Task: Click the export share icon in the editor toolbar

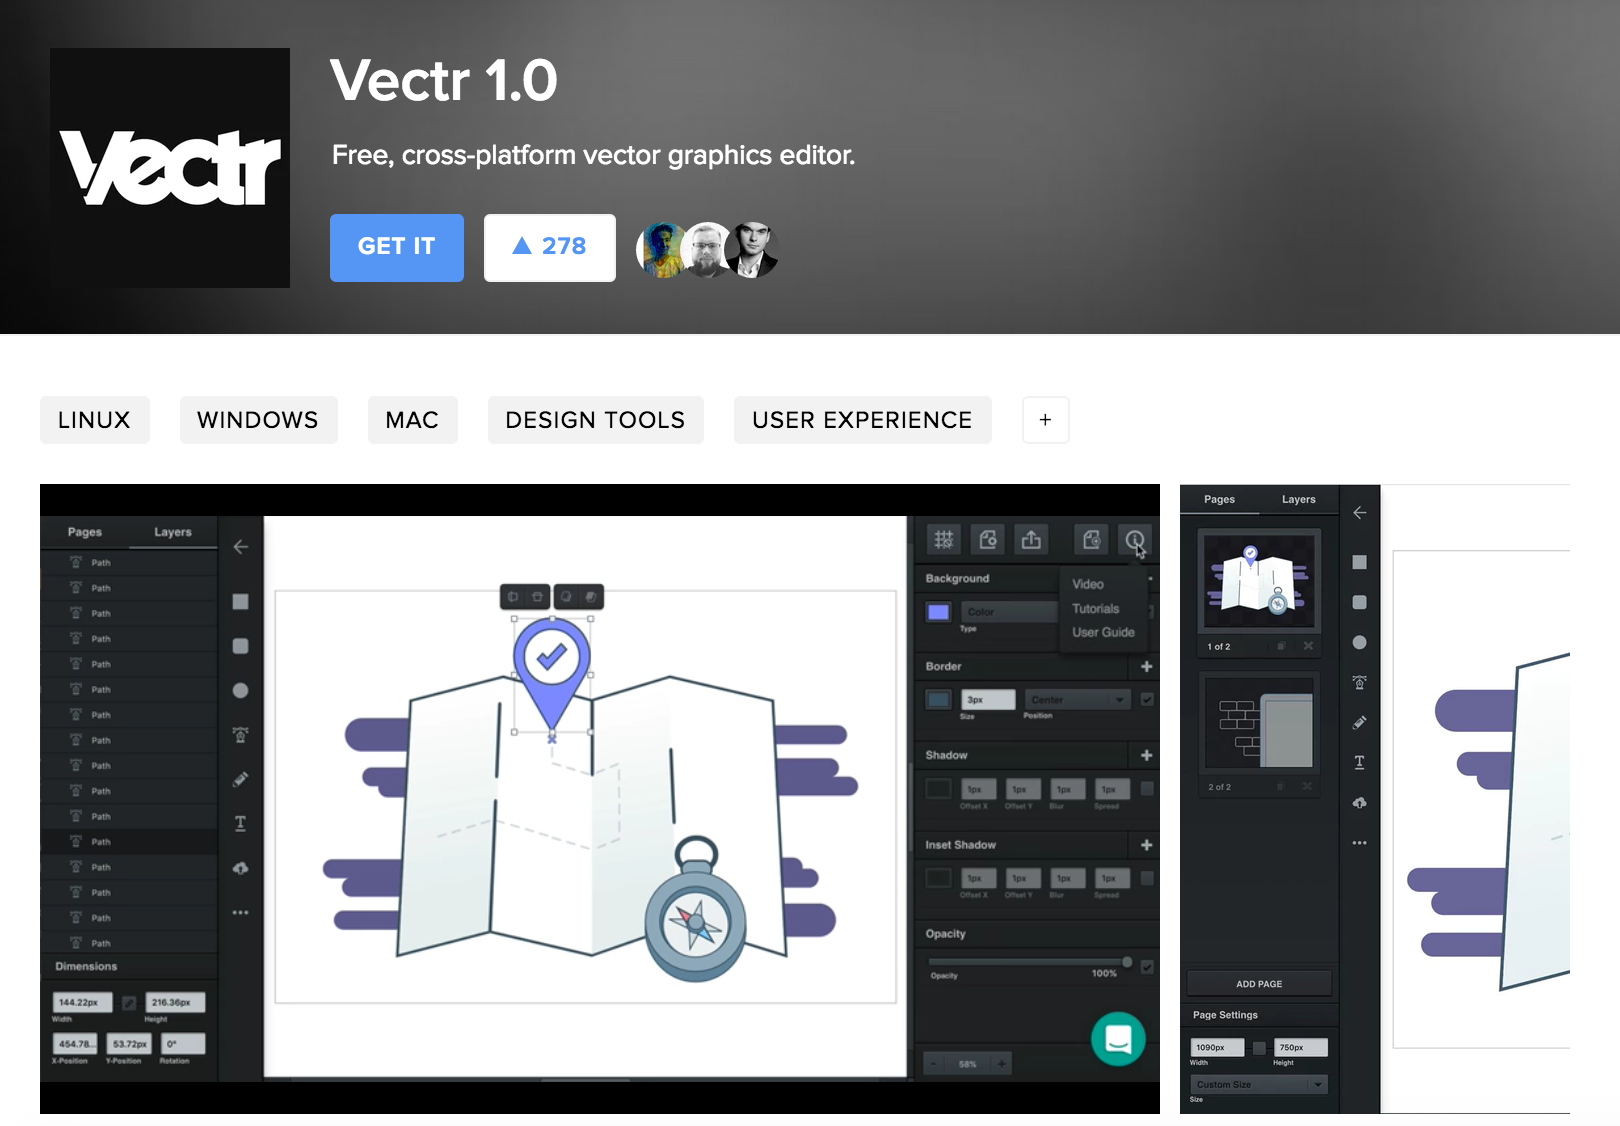Action: [1031, 540]
